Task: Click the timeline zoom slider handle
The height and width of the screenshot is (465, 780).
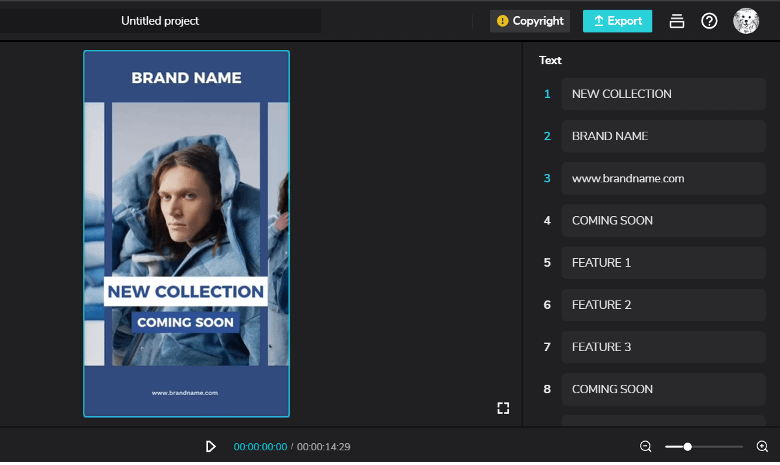Action: 687,447
